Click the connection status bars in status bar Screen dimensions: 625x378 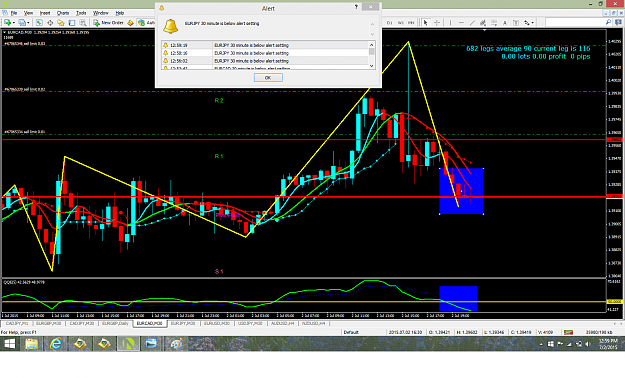click(568, 332)
